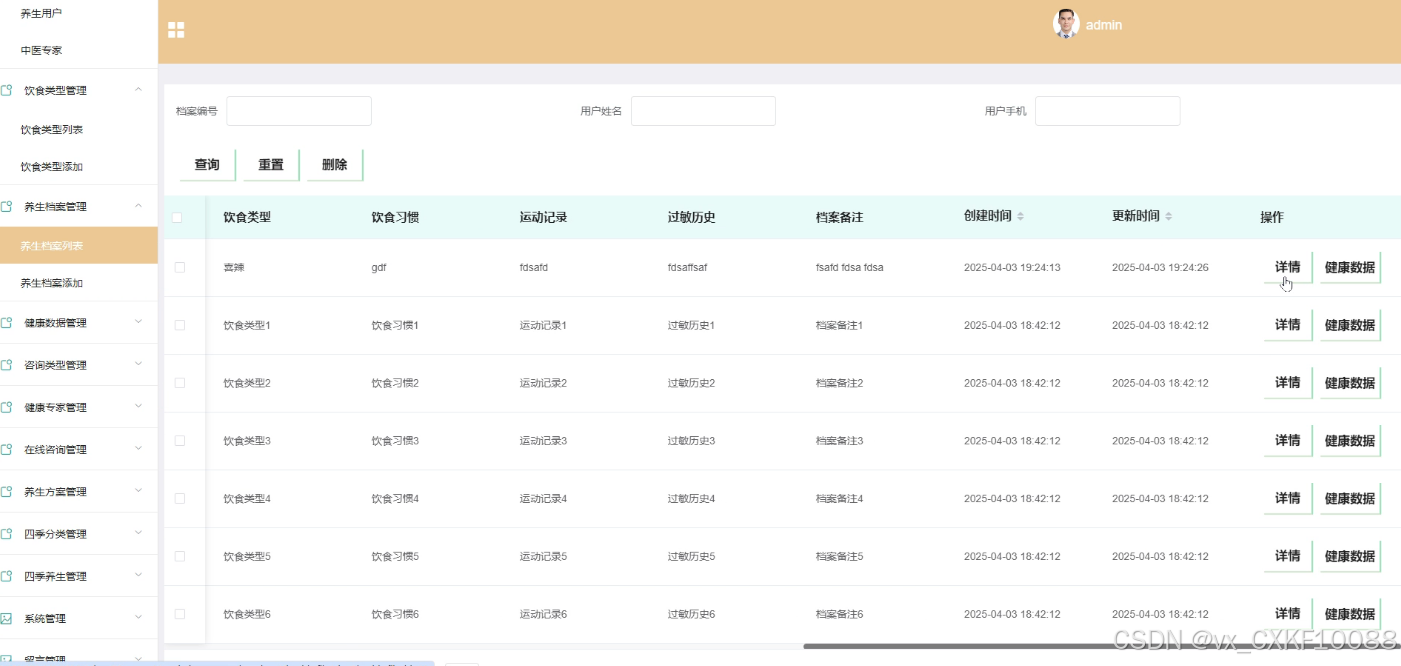Click the 重置 reset button
The height and width of the screenshot is (666, 1401).
271,165
